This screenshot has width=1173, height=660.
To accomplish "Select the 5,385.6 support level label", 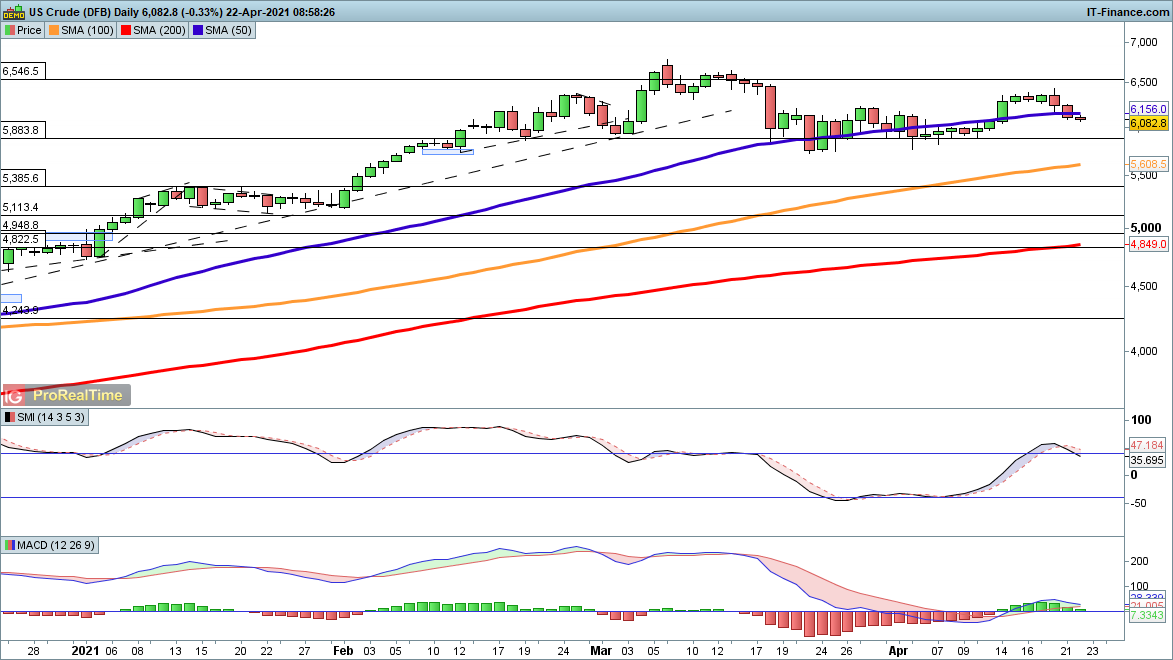I will click(x=21, y=178).
